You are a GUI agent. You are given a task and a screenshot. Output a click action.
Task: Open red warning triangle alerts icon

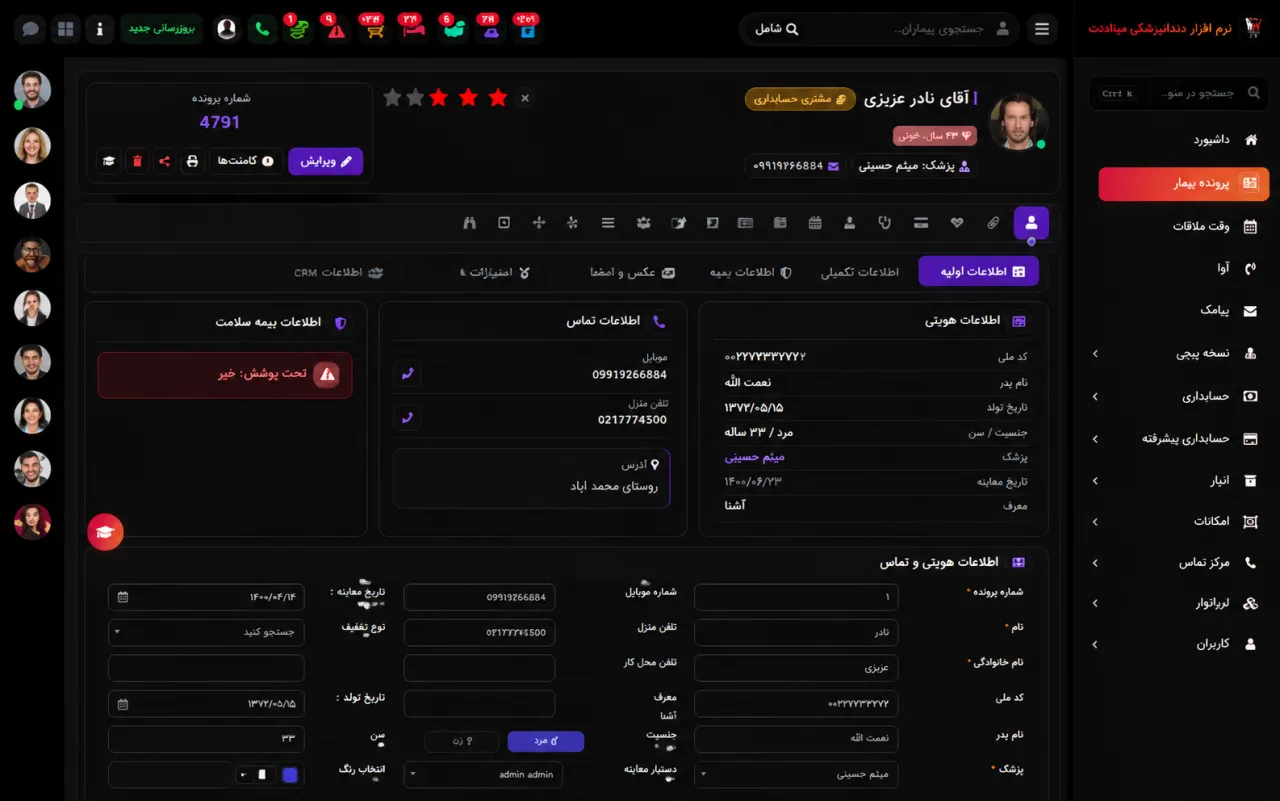tap(336, 30)
